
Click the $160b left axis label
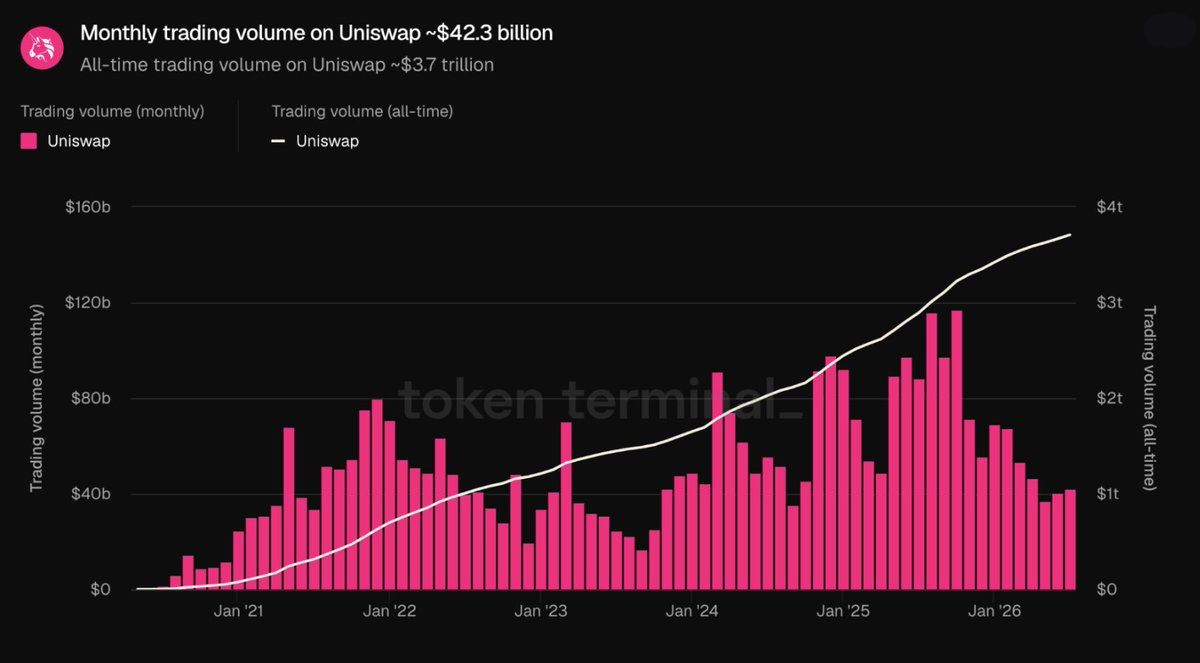[x=87, y=207]
